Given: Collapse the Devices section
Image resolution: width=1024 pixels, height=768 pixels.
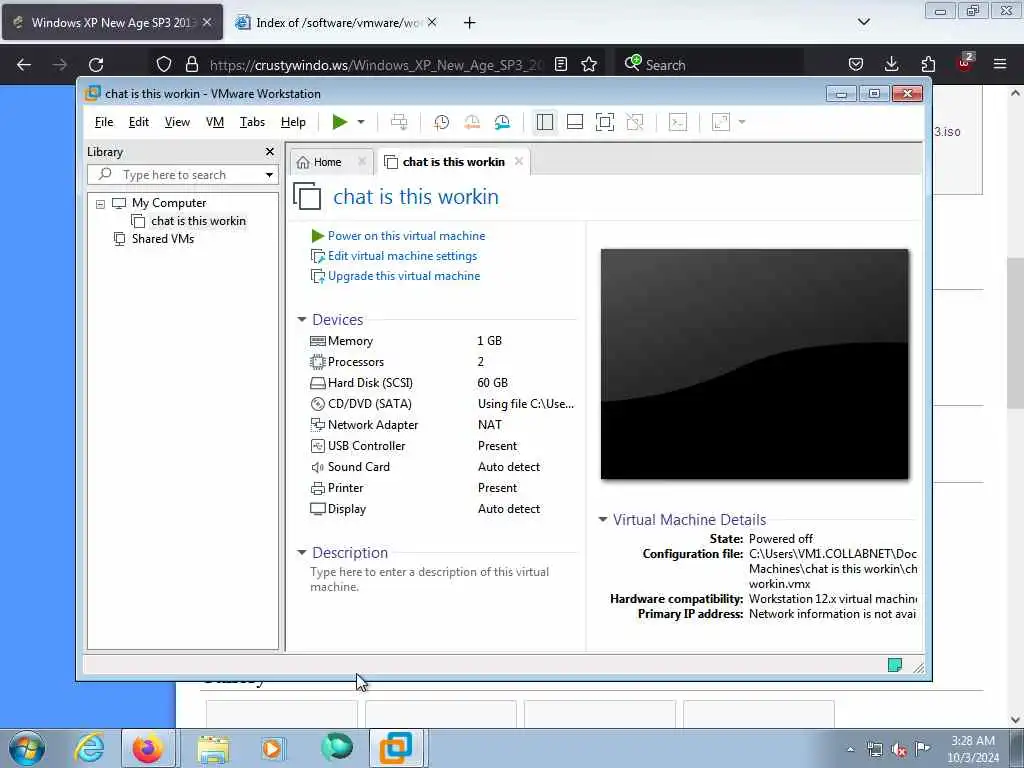Looking at the screenshot, I should click(x=302, y=319).
